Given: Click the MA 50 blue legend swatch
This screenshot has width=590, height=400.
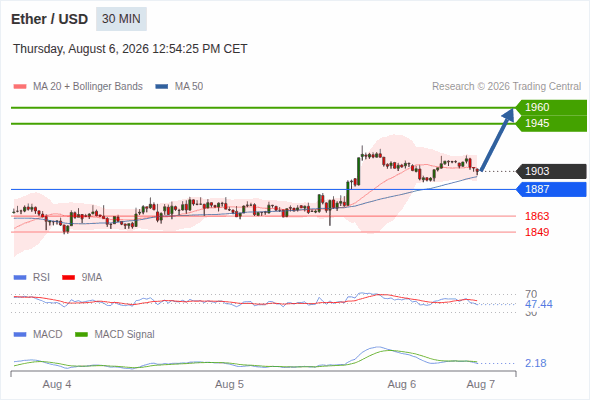Looking at the screenshot, I should click(x=162, y=87).
